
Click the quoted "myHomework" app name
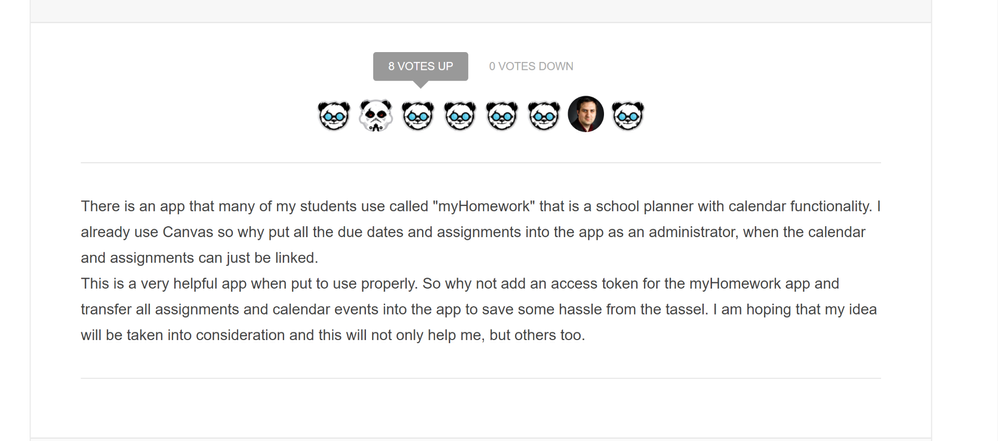[485, 206]
